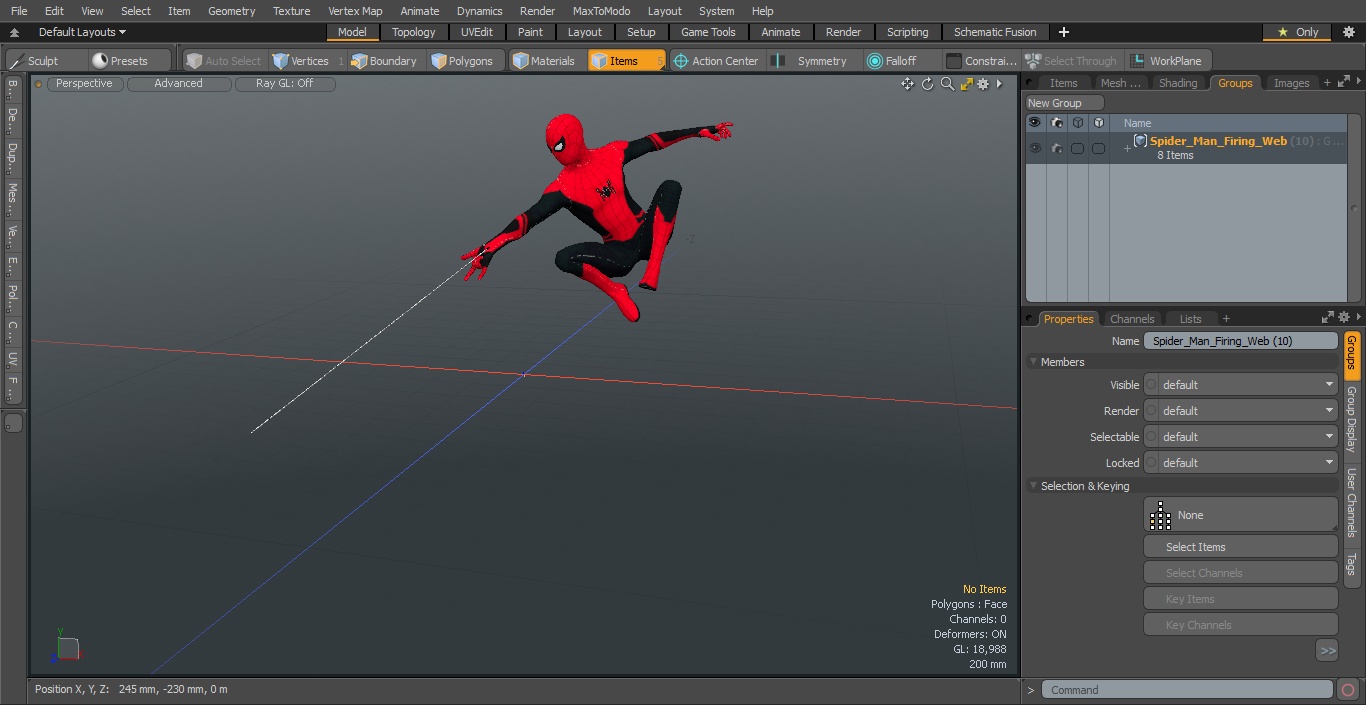Open the Presets browser
The width and height of the screenshot is (1366, 705).
pos(120,61)
